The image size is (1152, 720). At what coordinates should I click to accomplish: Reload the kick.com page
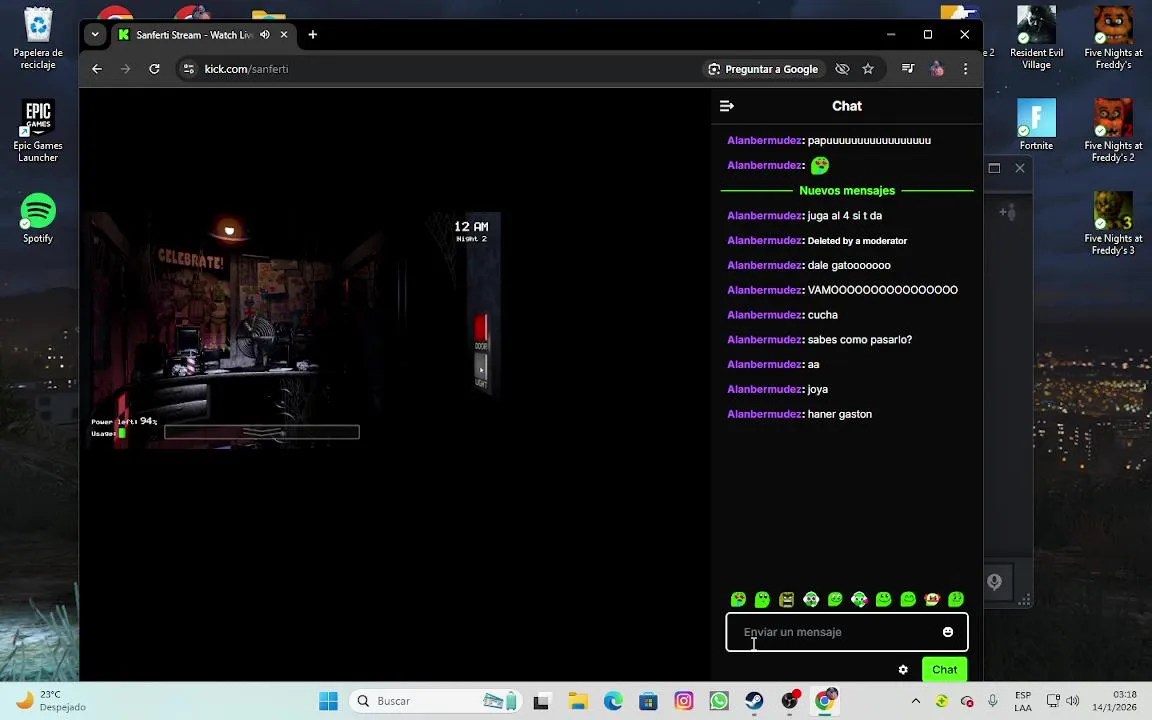click(x=154, y=69)
